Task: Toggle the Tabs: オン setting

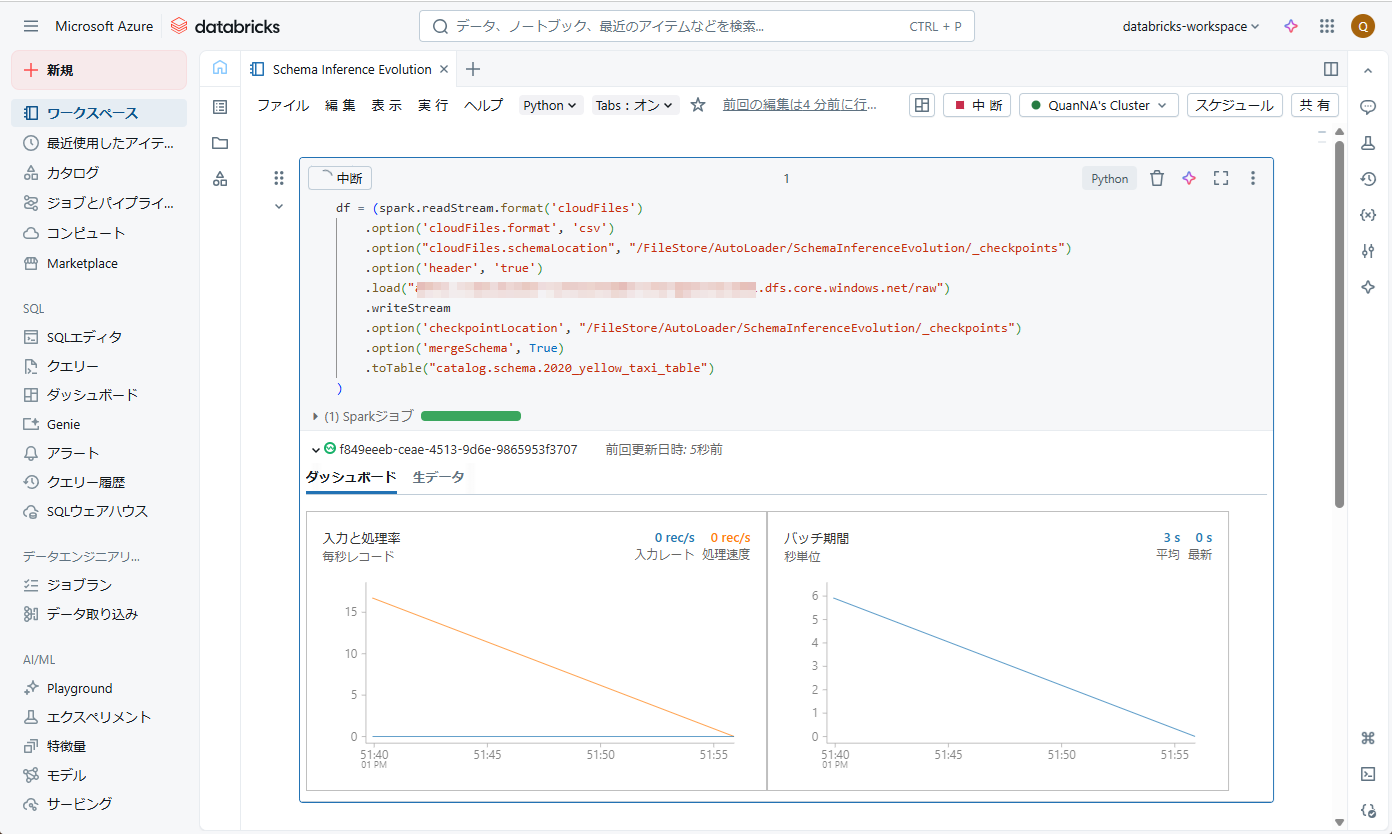Action: (x=636, y=105)
